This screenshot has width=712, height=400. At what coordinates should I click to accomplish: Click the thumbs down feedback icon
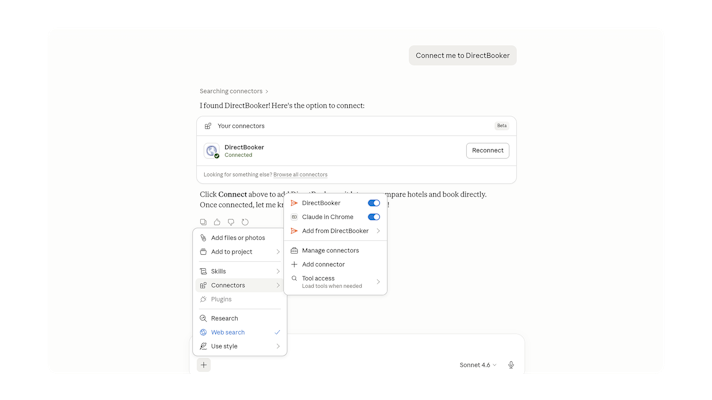pos(231,222)
